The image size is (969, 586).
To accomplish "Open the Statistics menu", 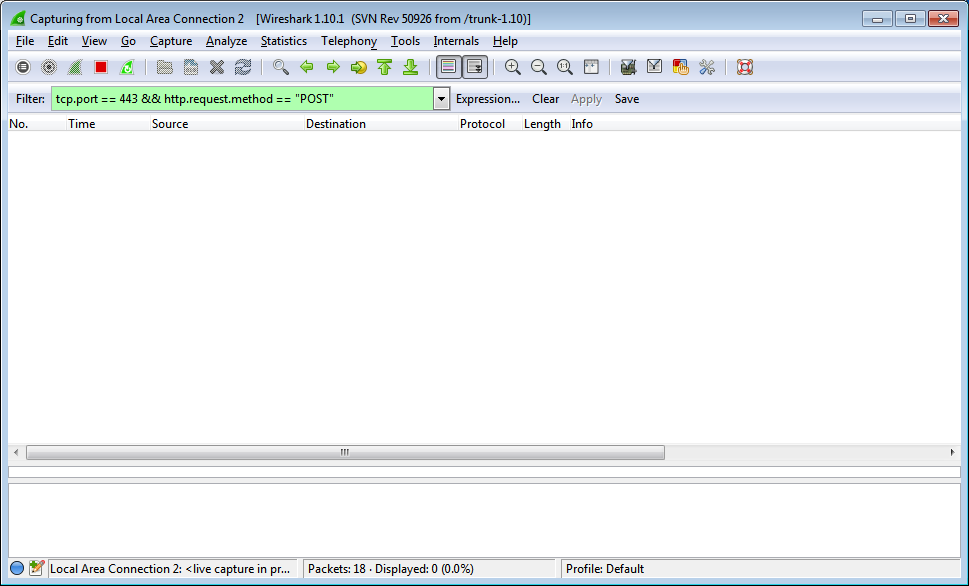I will click(x=284, y=41).
